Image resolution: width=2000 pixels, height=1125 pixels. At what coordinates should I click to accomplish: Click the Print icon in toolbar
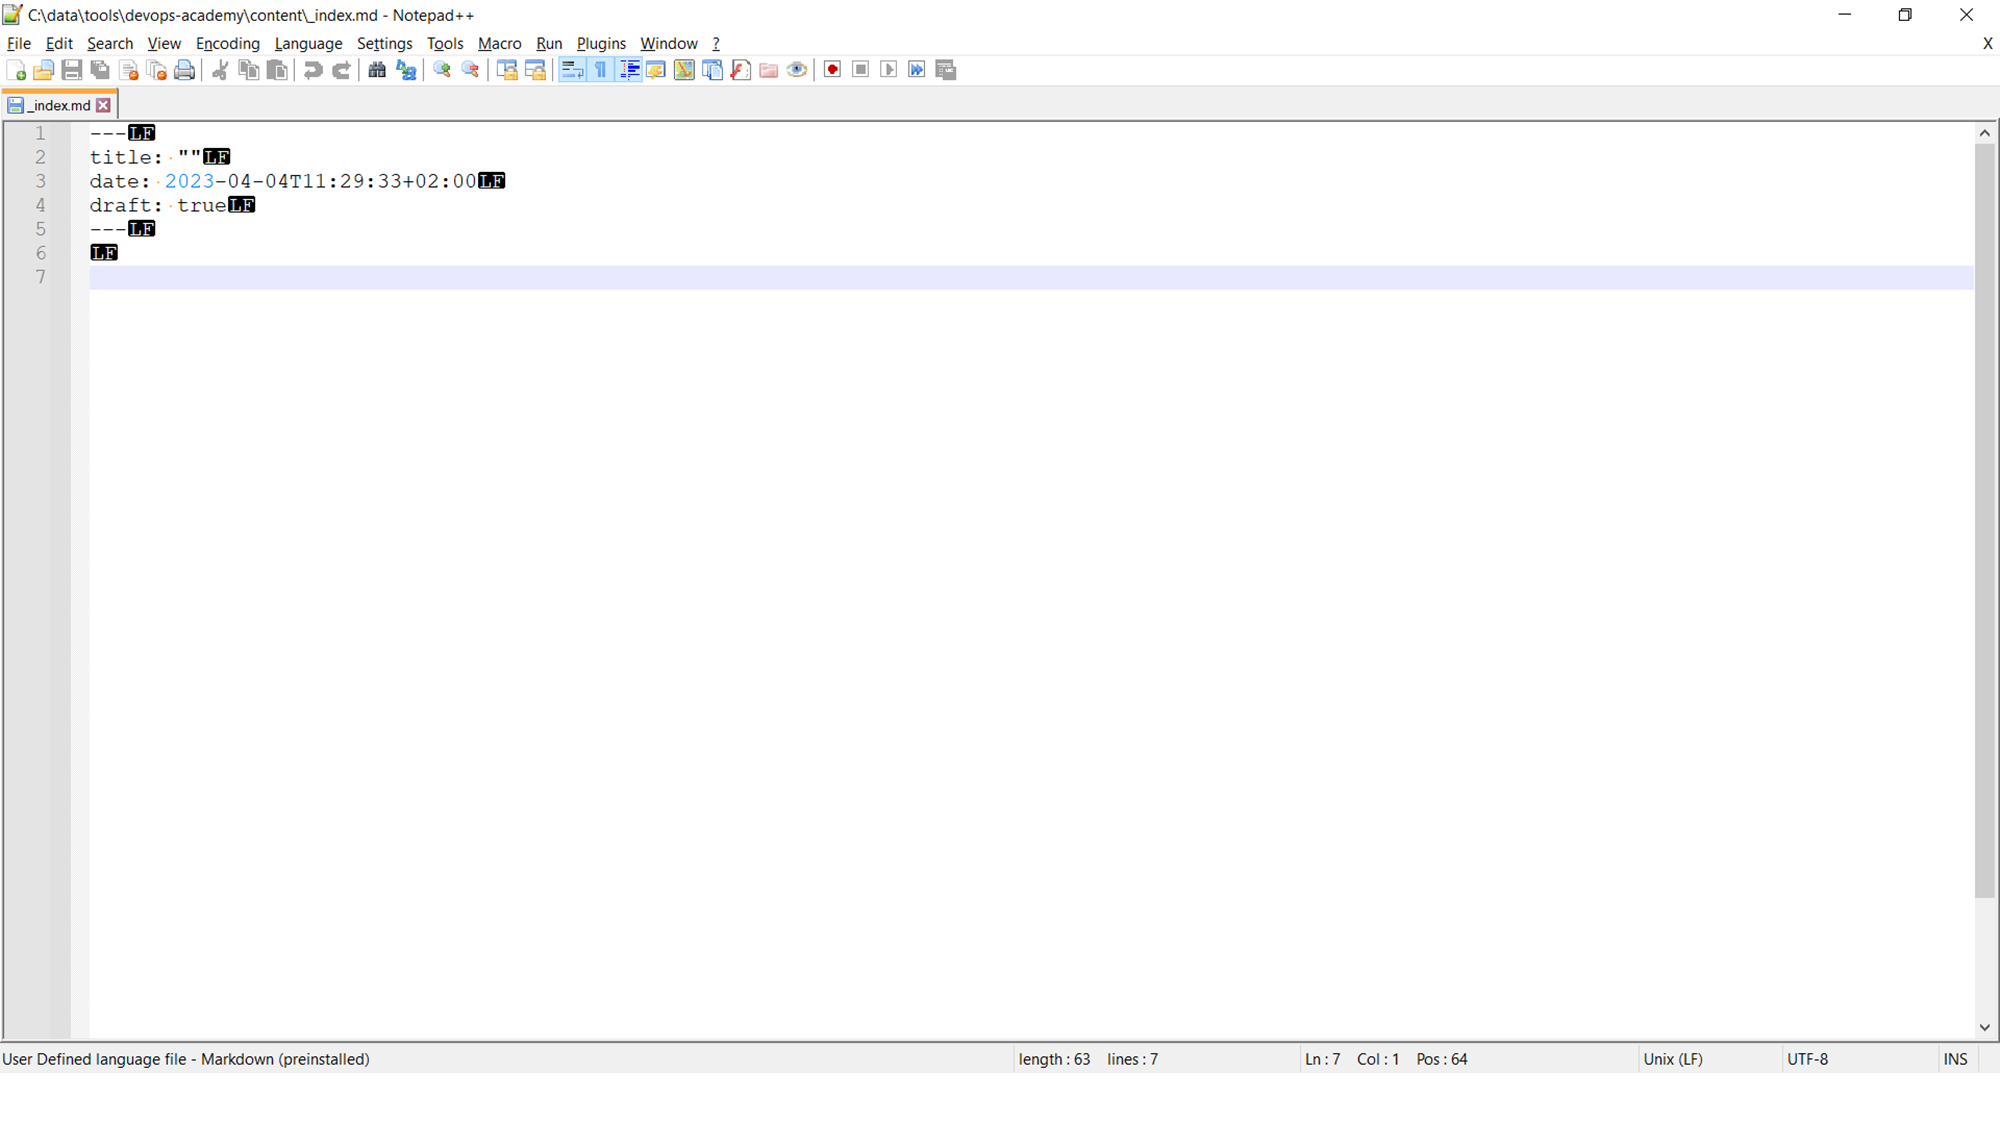click(184, 70)
